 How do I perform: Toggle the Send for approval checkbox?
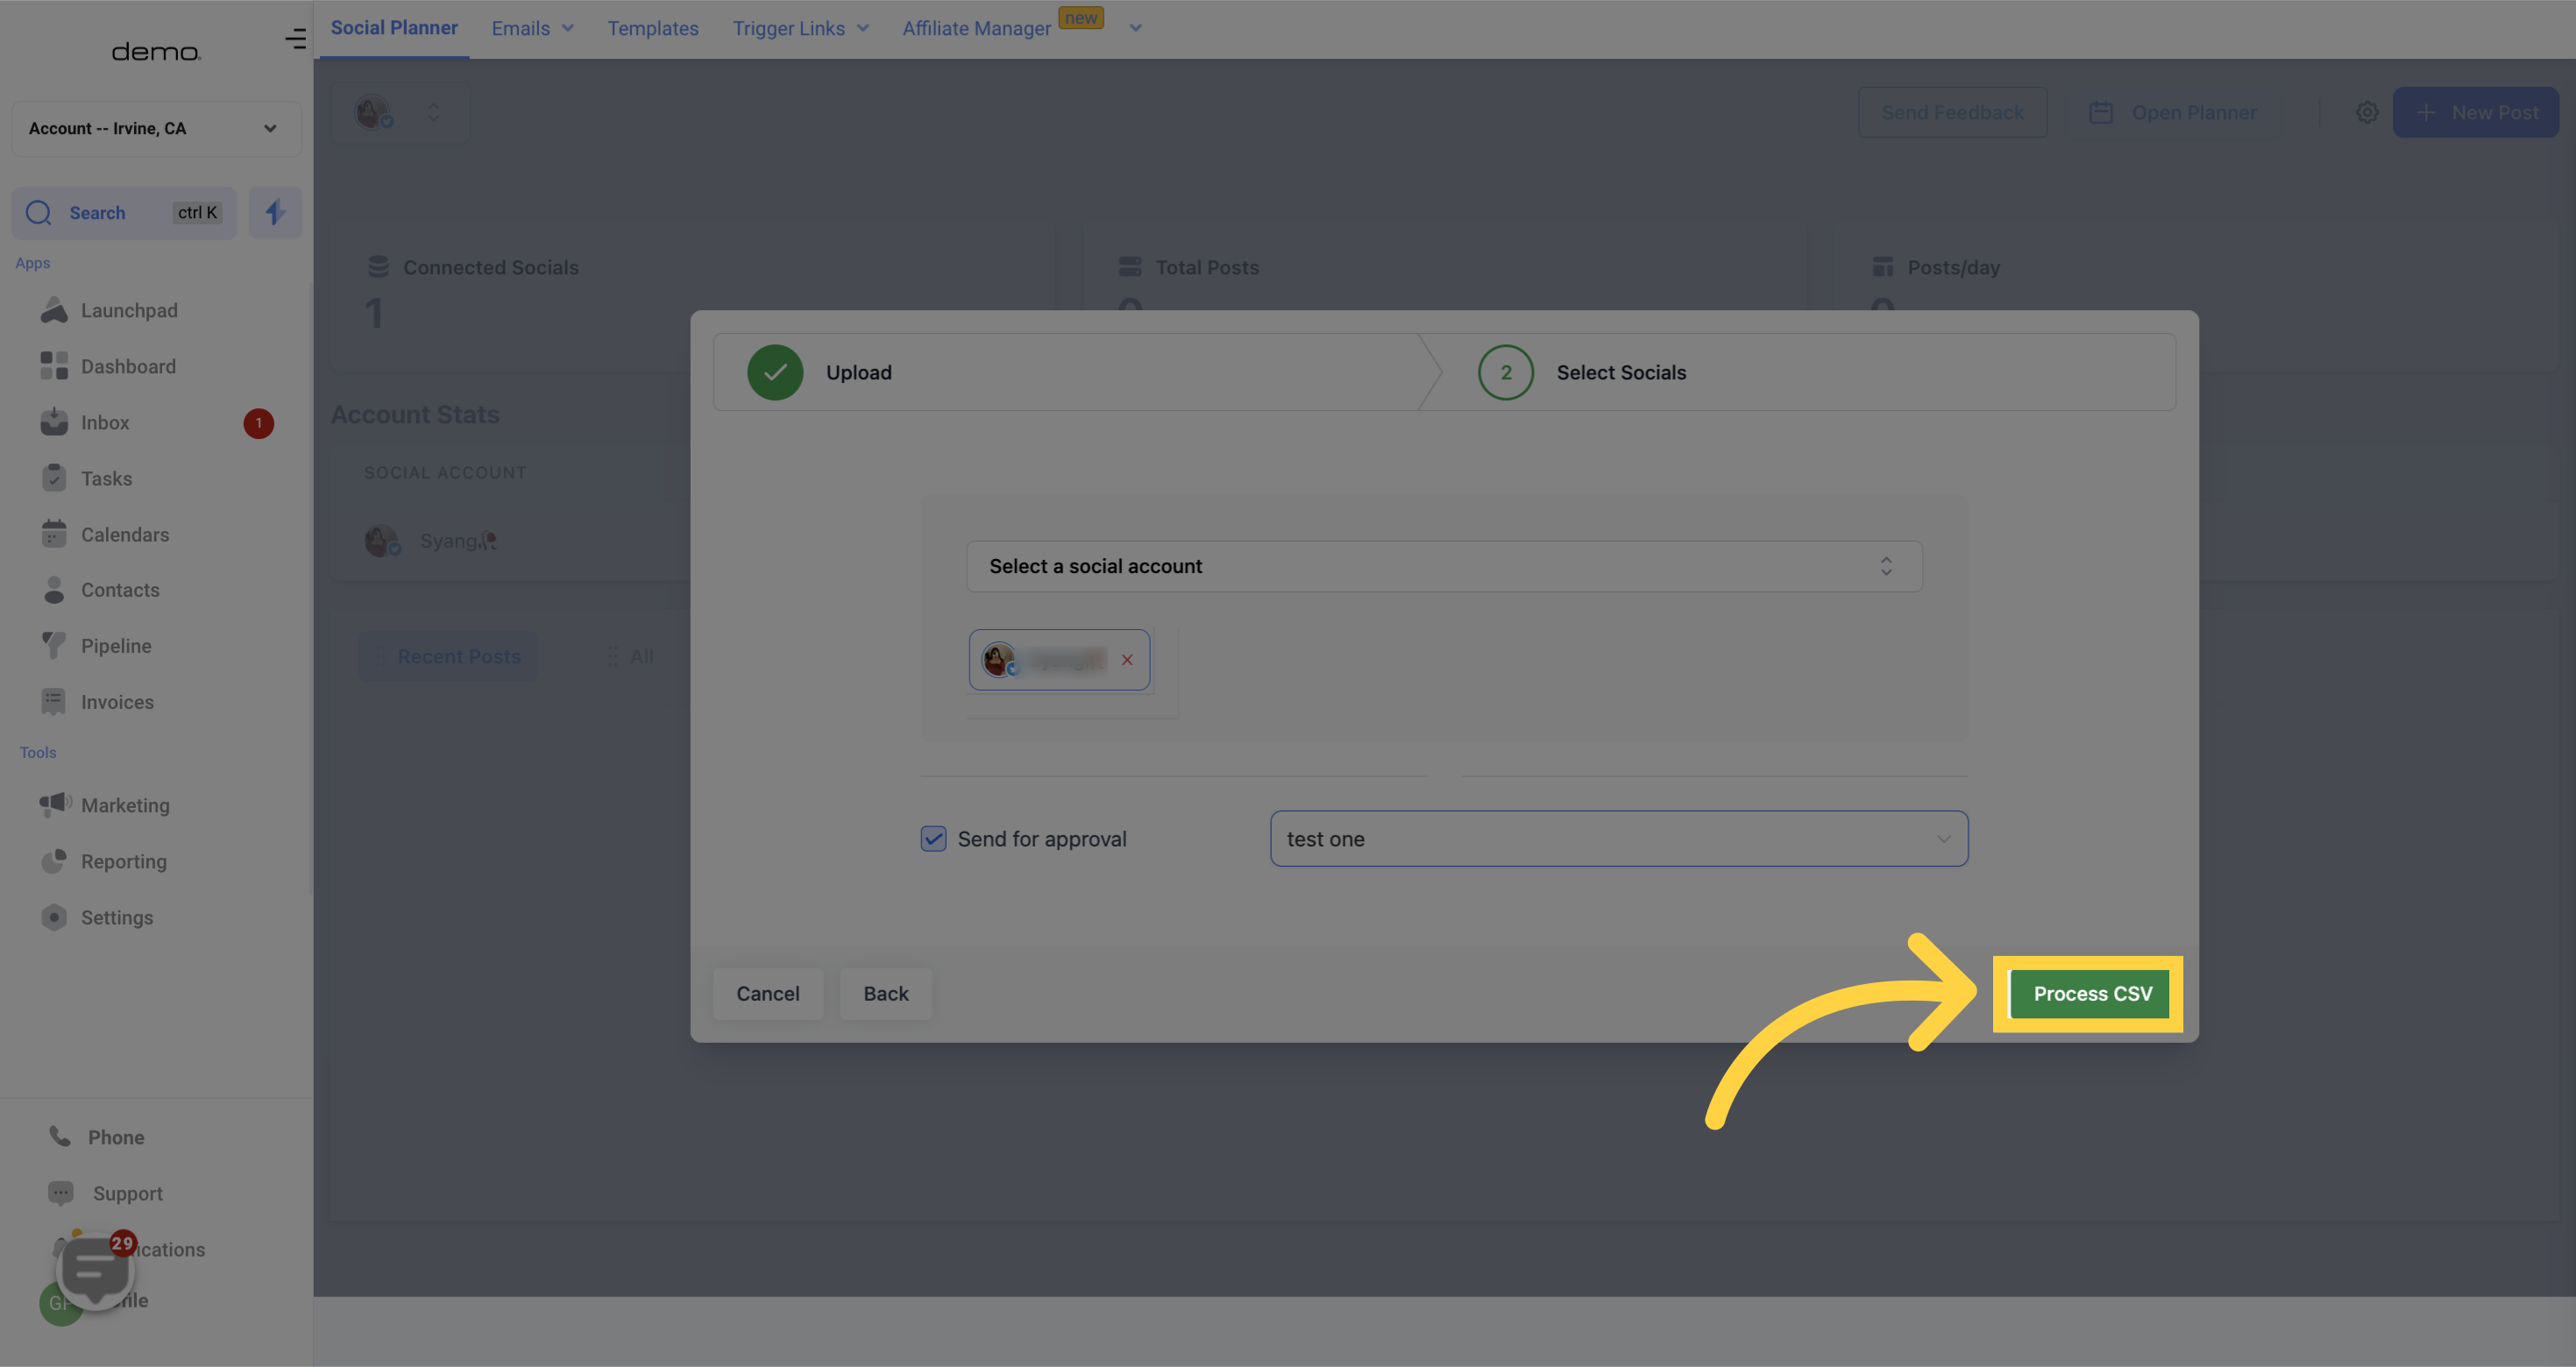coord(933,839)
